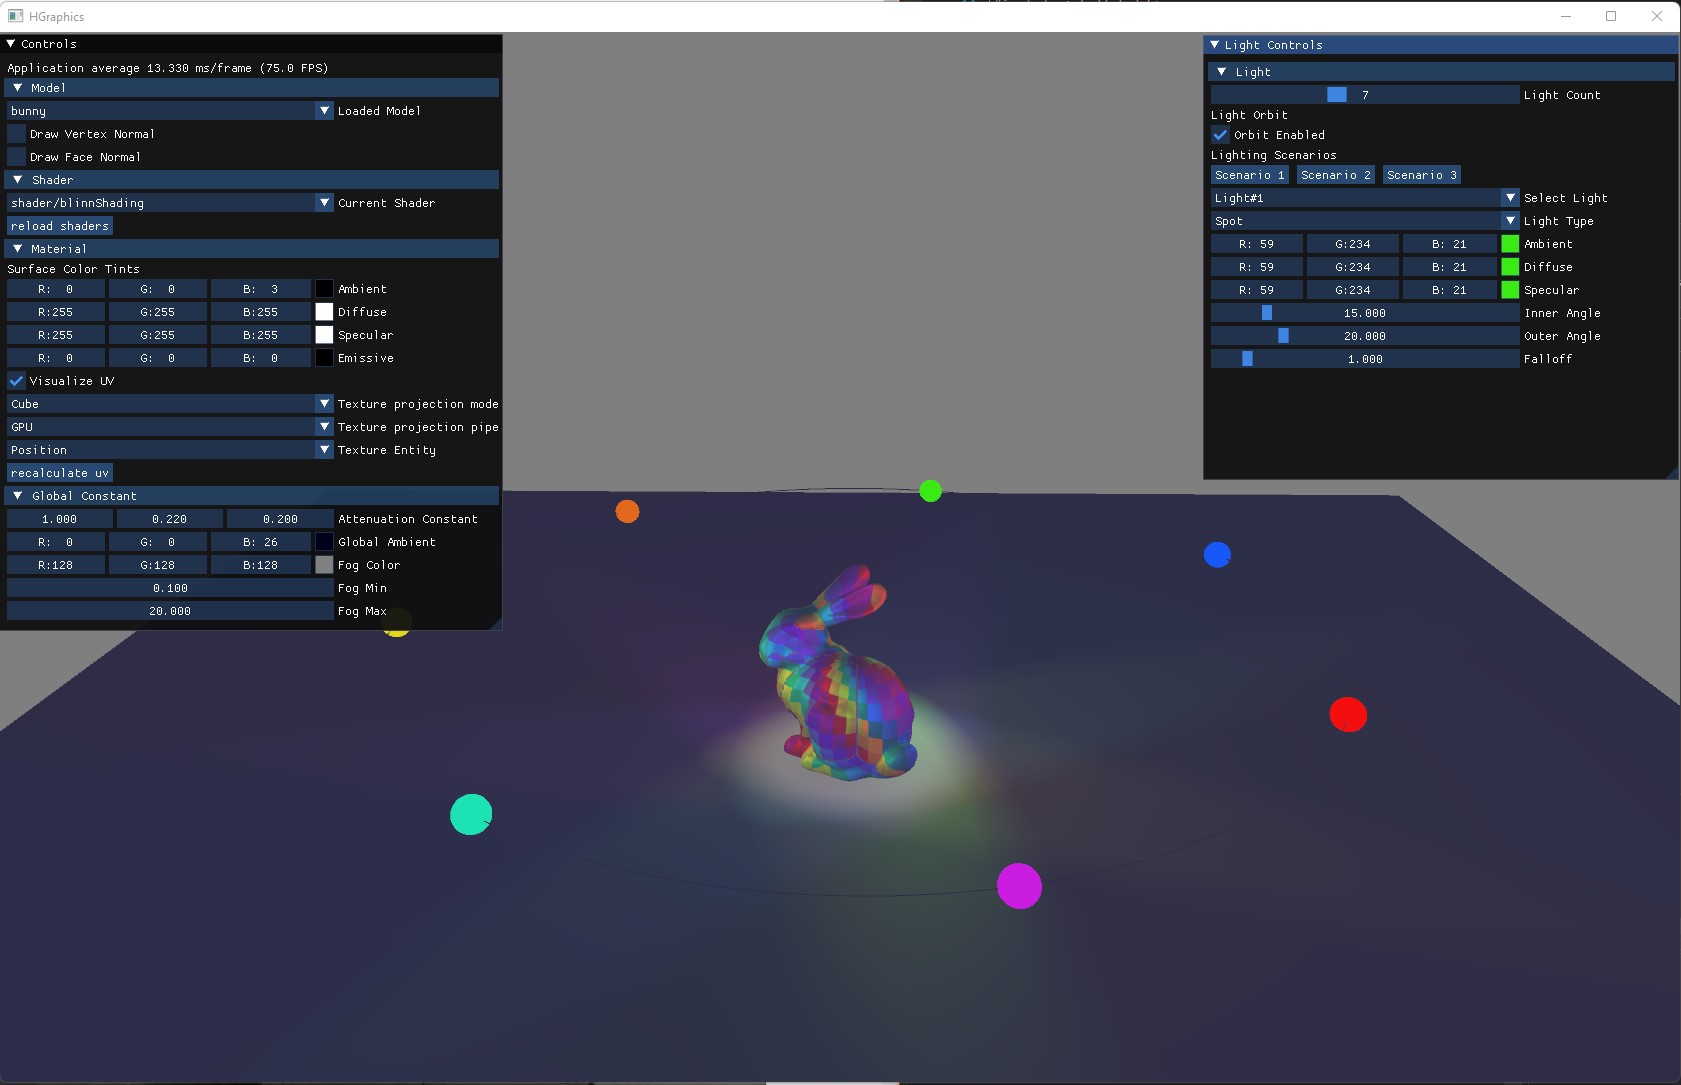Click the HGraphics window title icon
Viewport: 1681px width, 1085px height.
pyautogui.click(x=15, y=16)
